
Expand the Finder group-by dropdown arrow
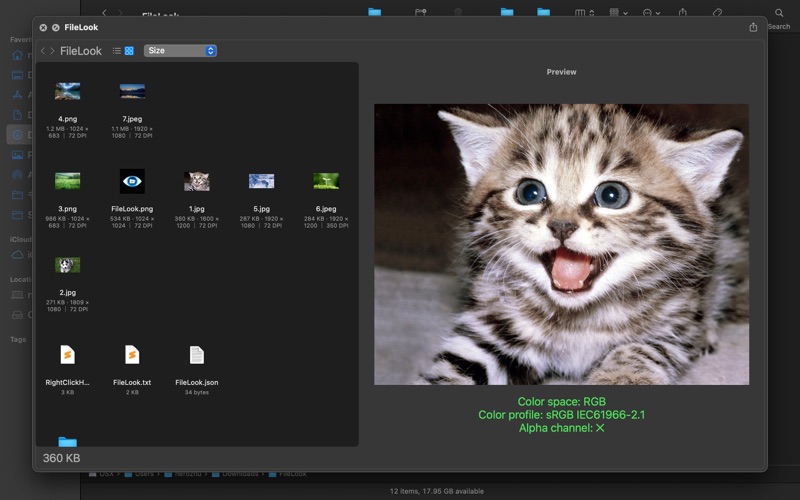point(626,13)
